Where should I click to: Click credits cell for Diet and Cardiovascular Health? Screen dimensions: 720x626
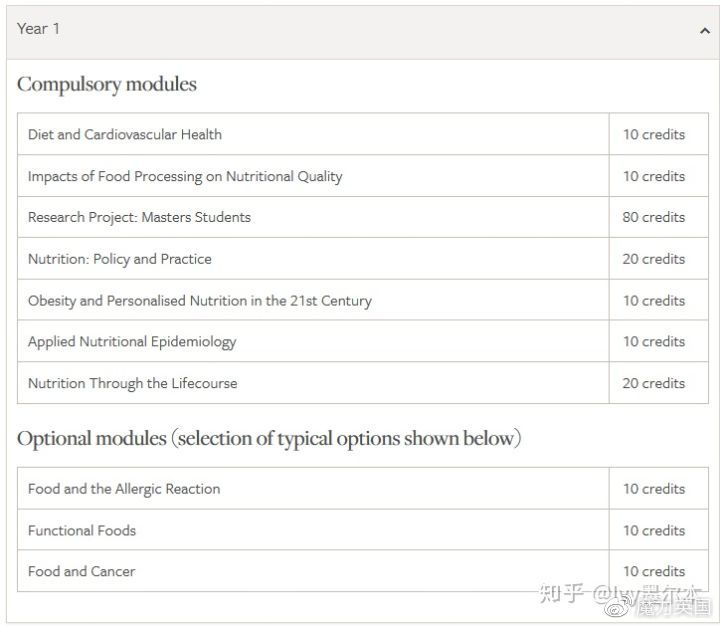[x=654, y=134]
